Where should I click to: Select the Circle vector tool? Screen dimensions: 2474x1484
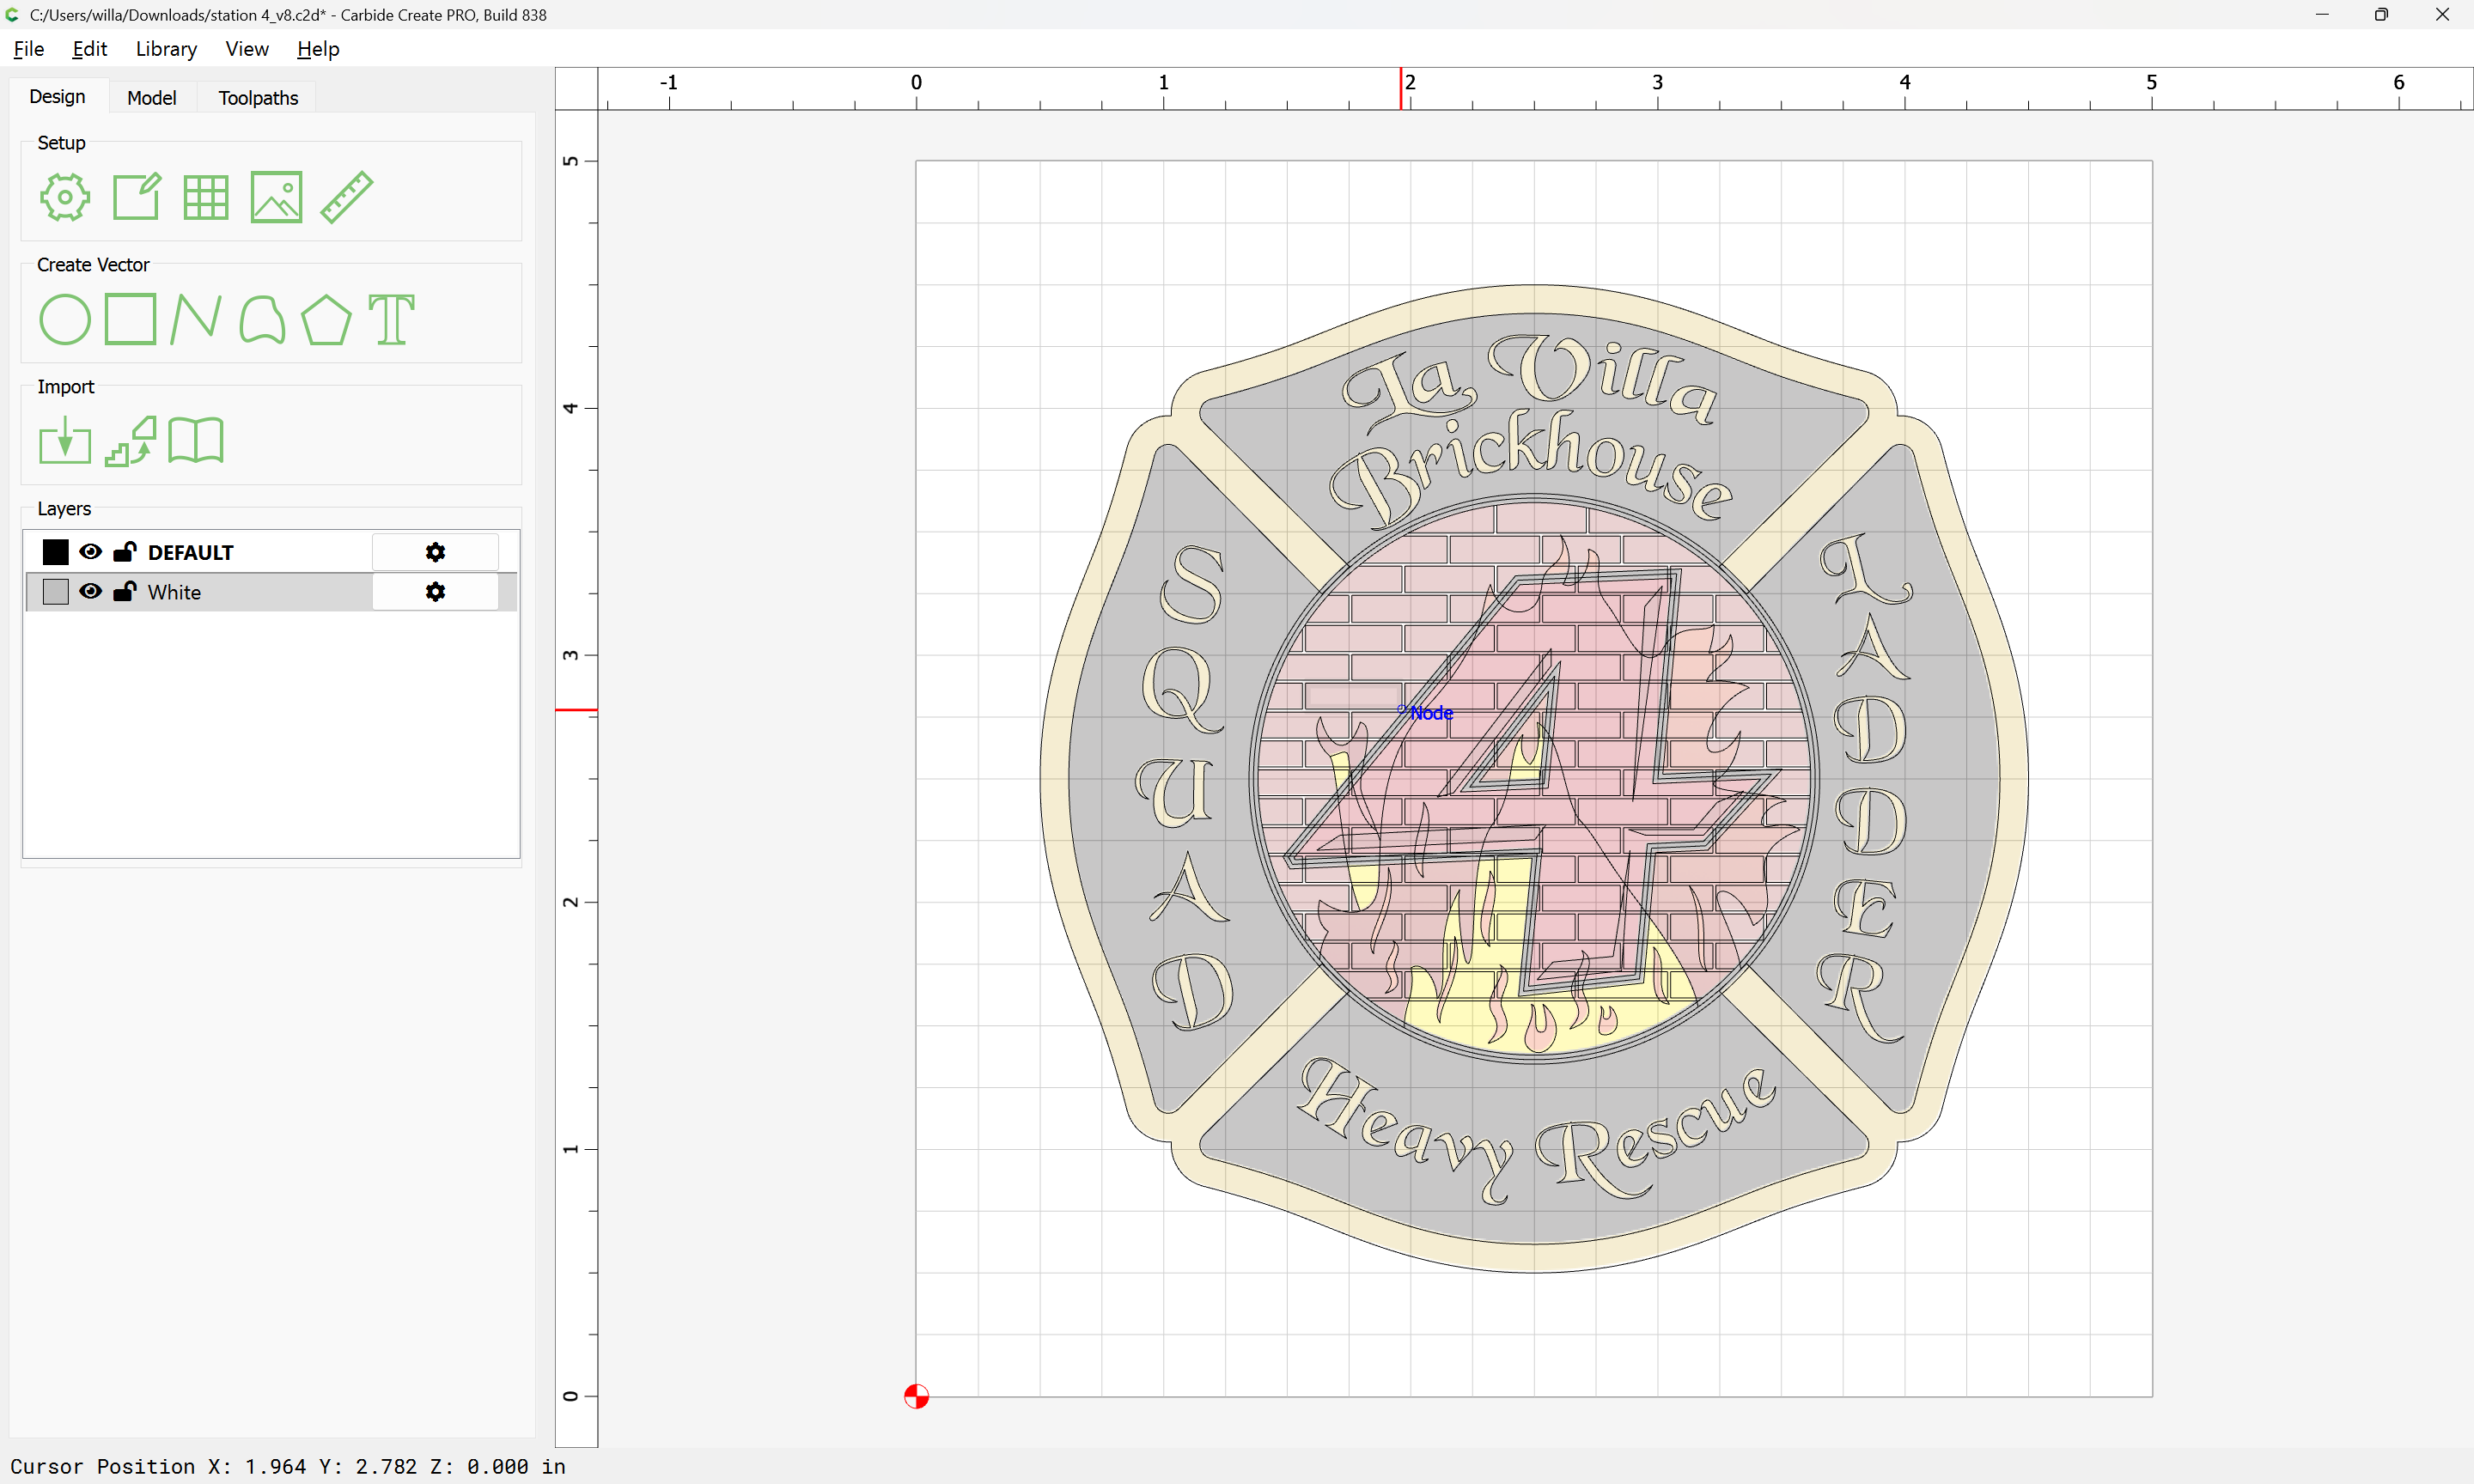pyautogui.click(x=65, y=320)
